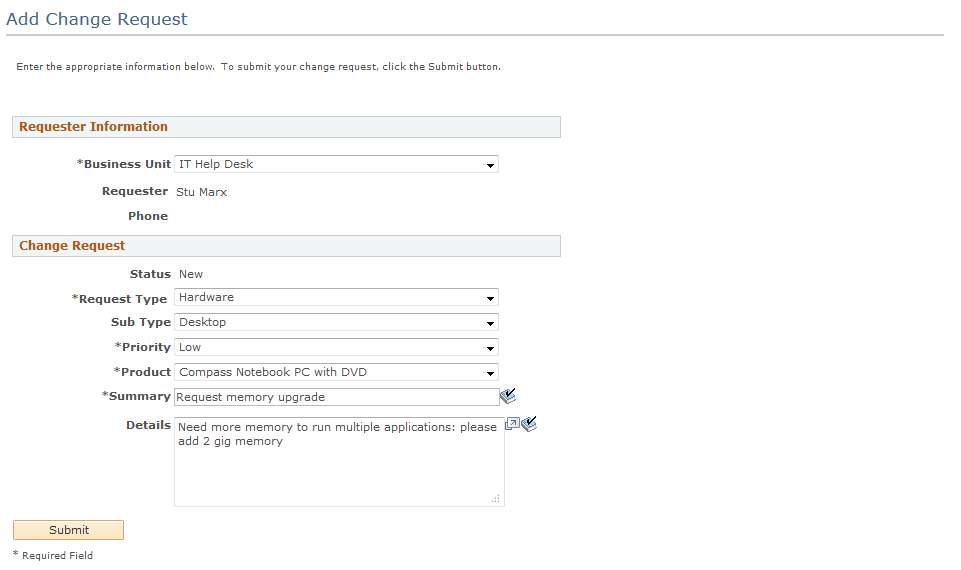Viewport: 961px width, 570px height.
Task: Click the Required Field footnote
Action: coord(53,555)
